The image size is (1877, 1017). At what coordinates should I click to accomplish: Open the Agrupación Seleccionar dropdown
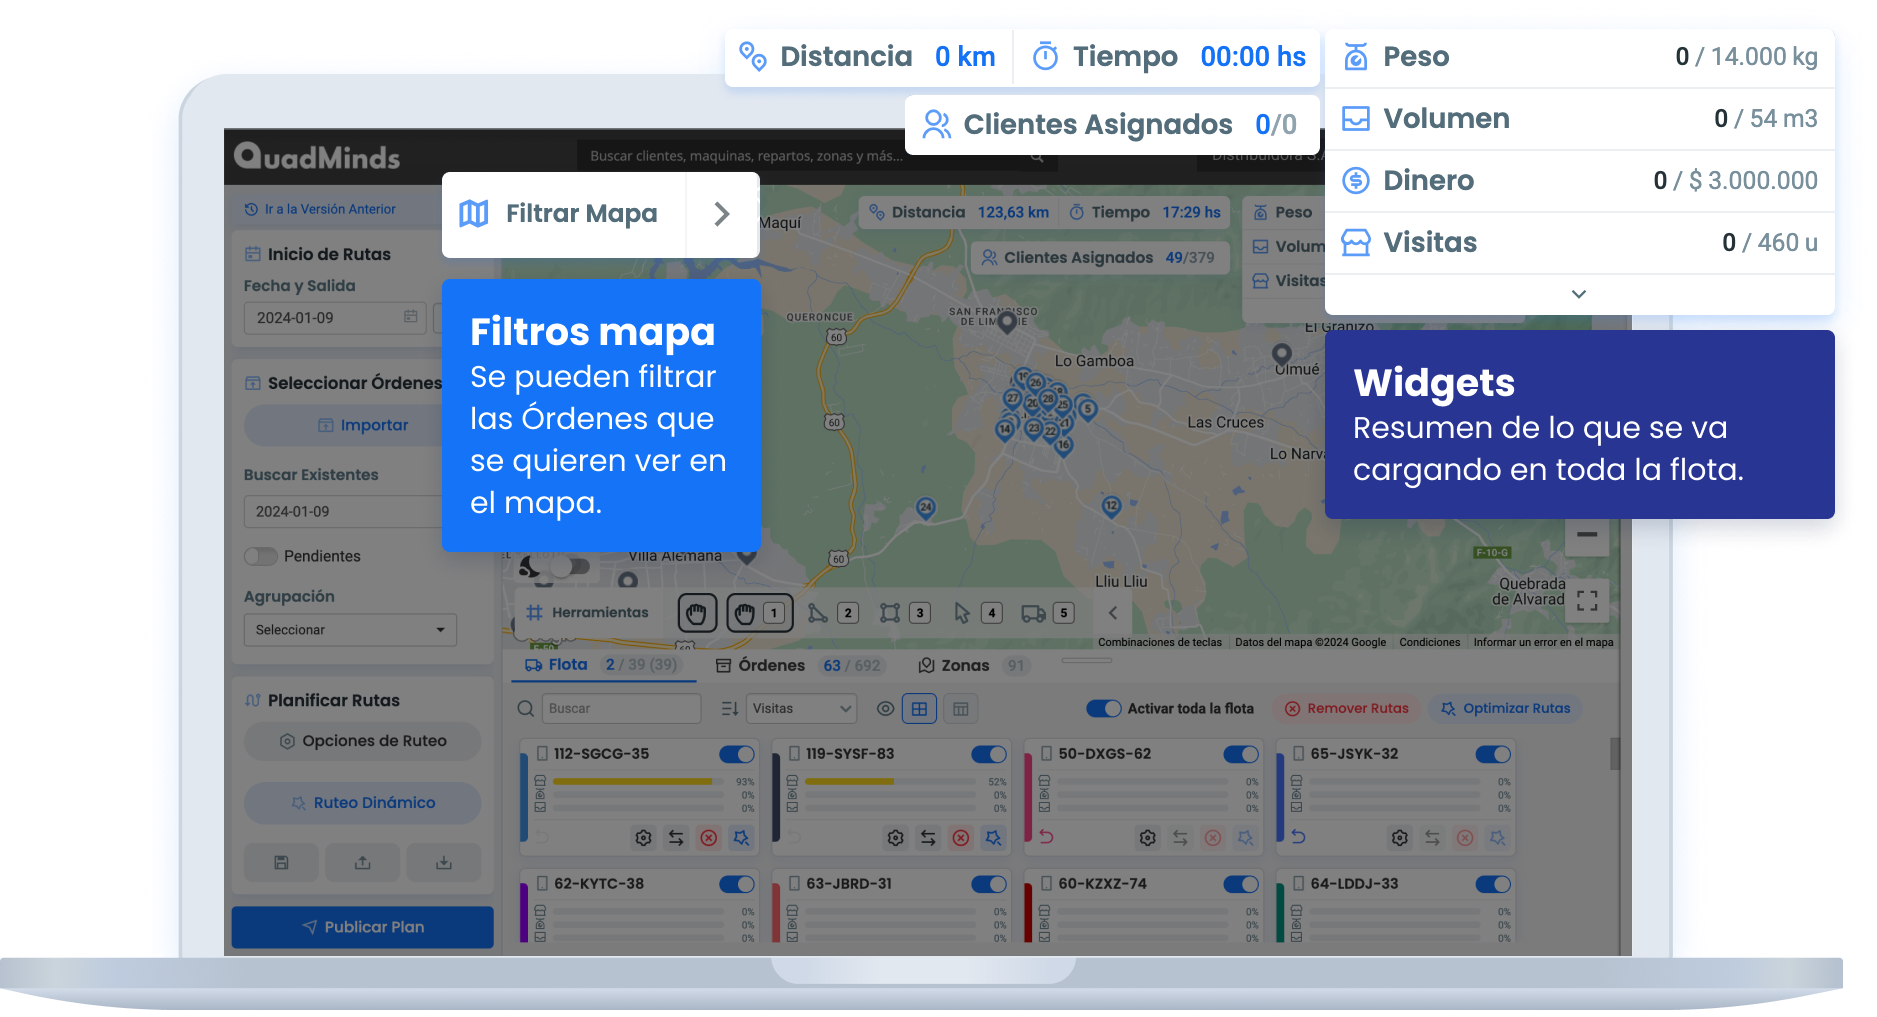[350, 630]
